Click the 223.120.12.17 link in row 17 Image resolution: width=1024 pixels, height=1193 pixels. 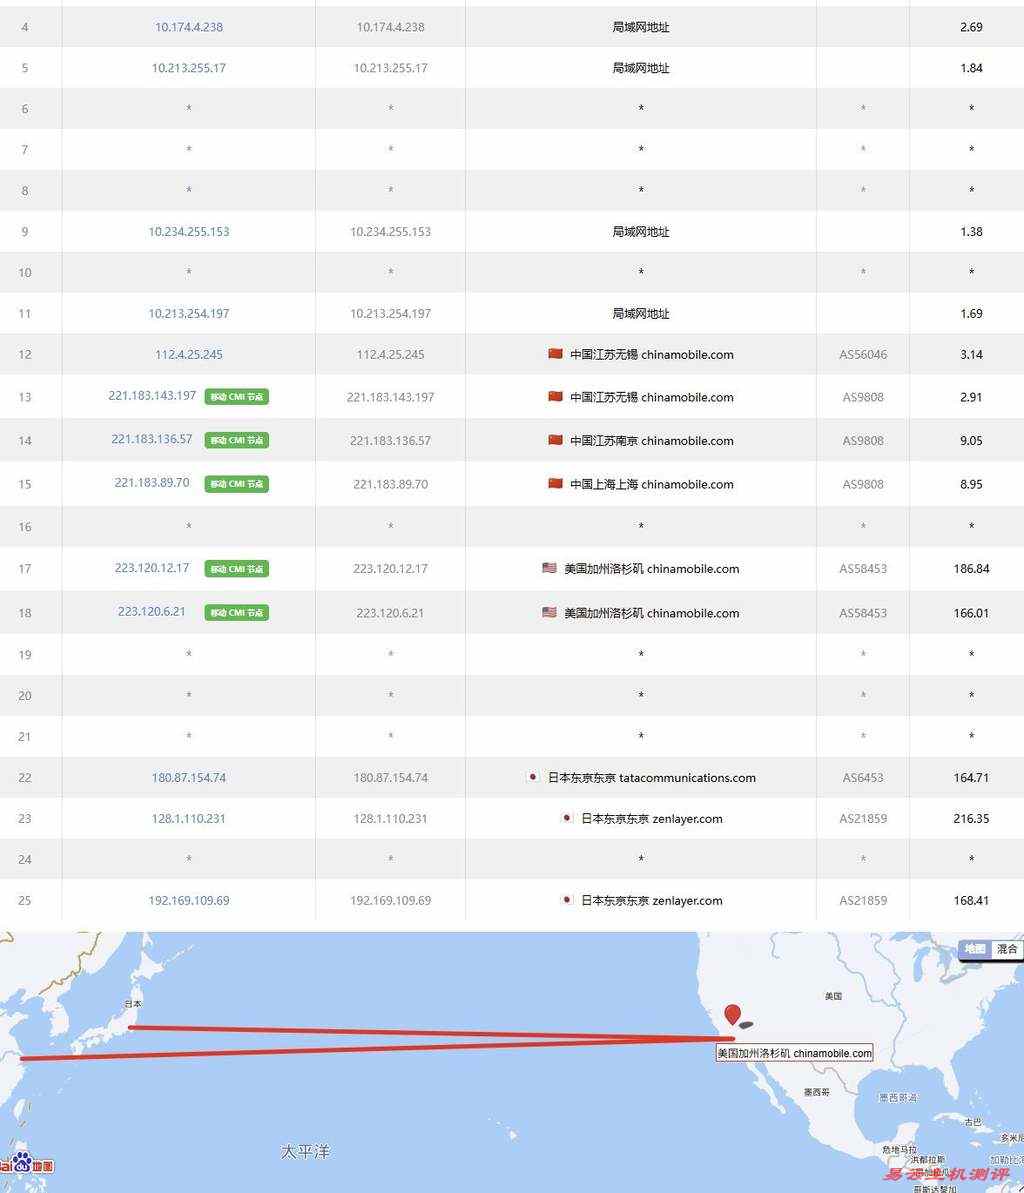pos(152,568)
